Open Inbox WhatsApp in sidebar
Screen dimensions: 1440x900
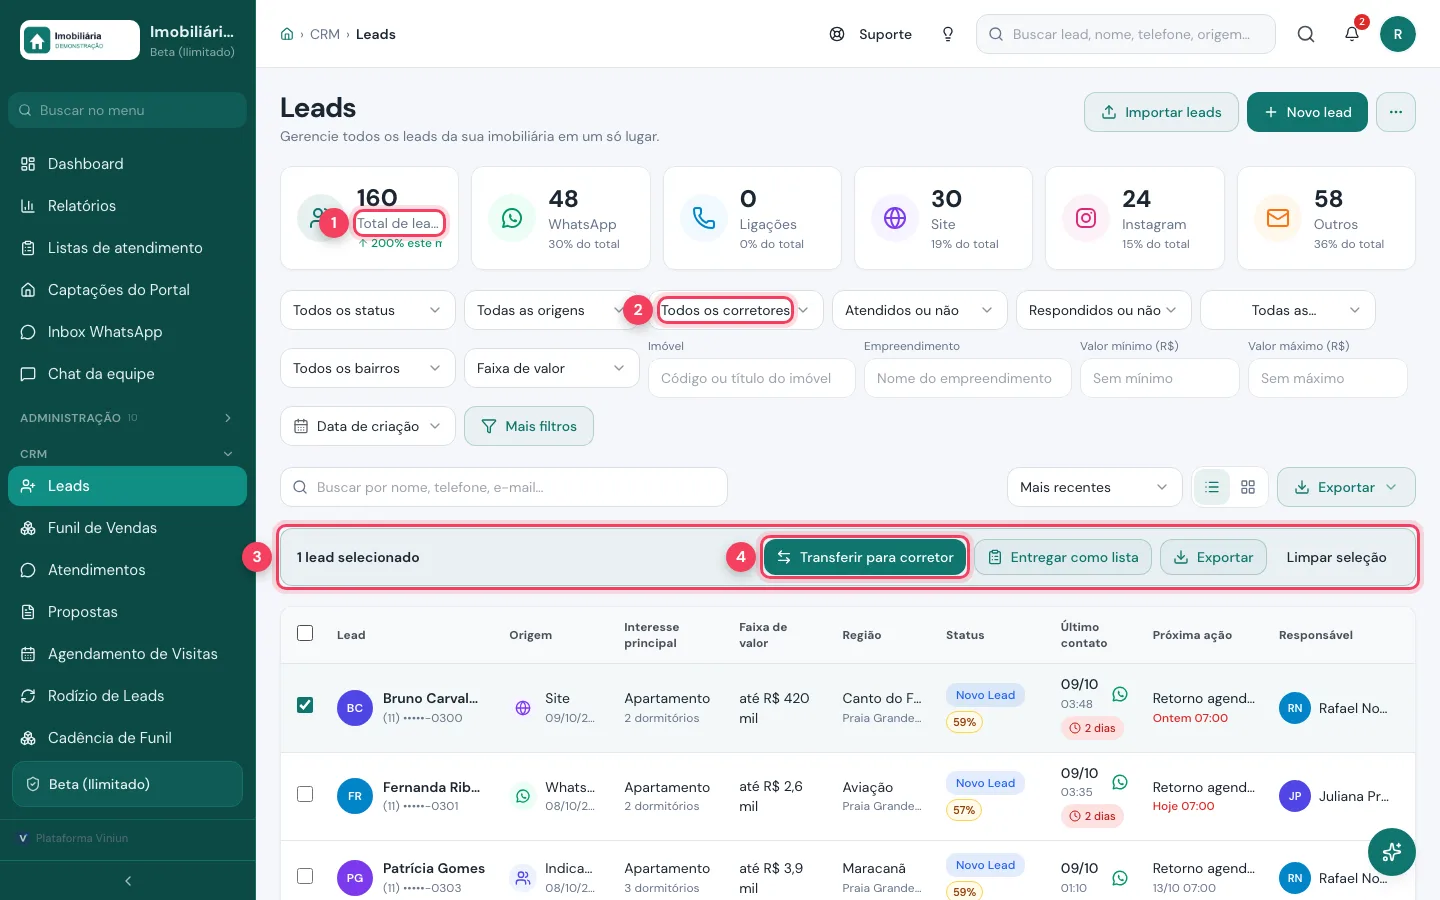click(127, 332)
